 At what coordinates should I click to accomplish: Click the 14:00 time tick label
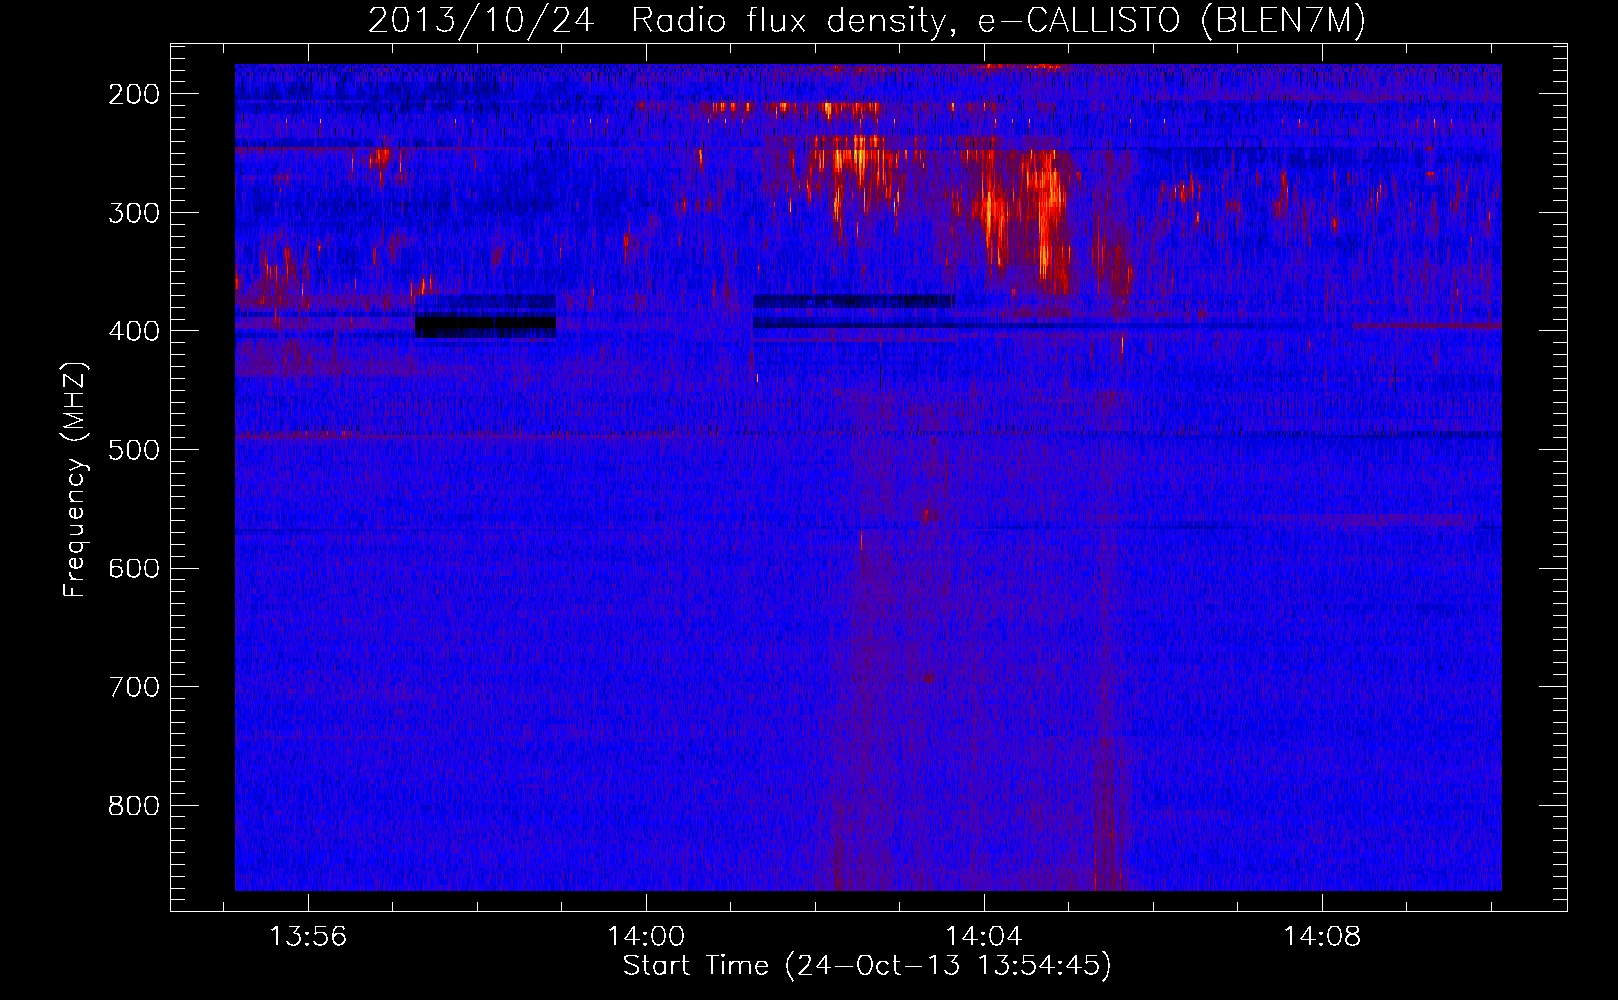point(646,936)
